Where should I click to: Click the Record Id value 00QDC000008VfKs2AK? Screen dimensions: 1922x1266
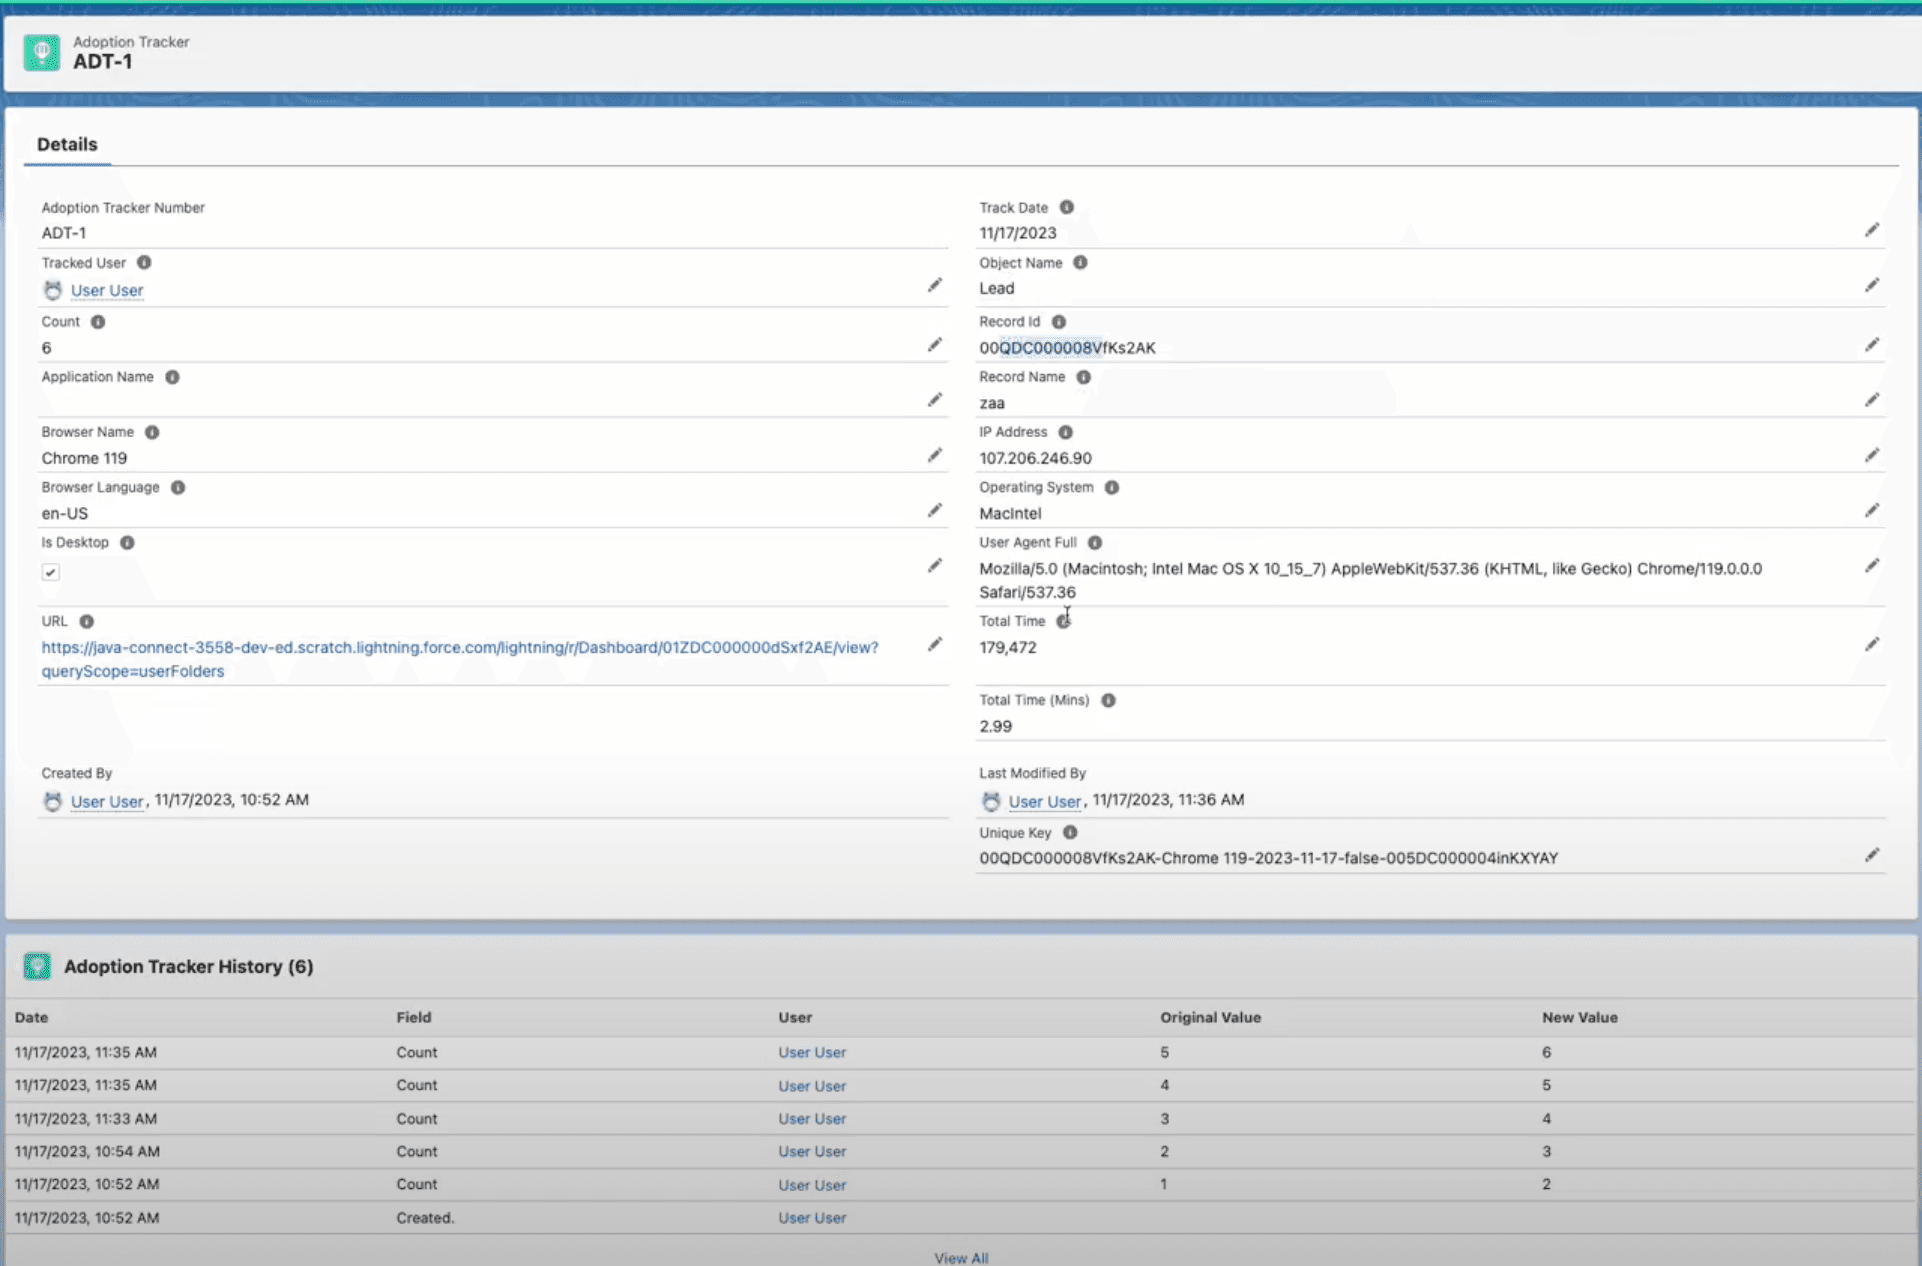point(1067,348)
